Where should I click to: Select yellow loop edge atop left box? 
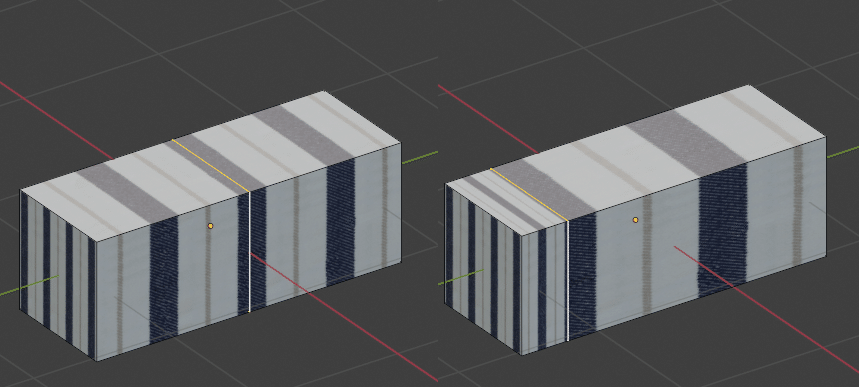point(211,166)
